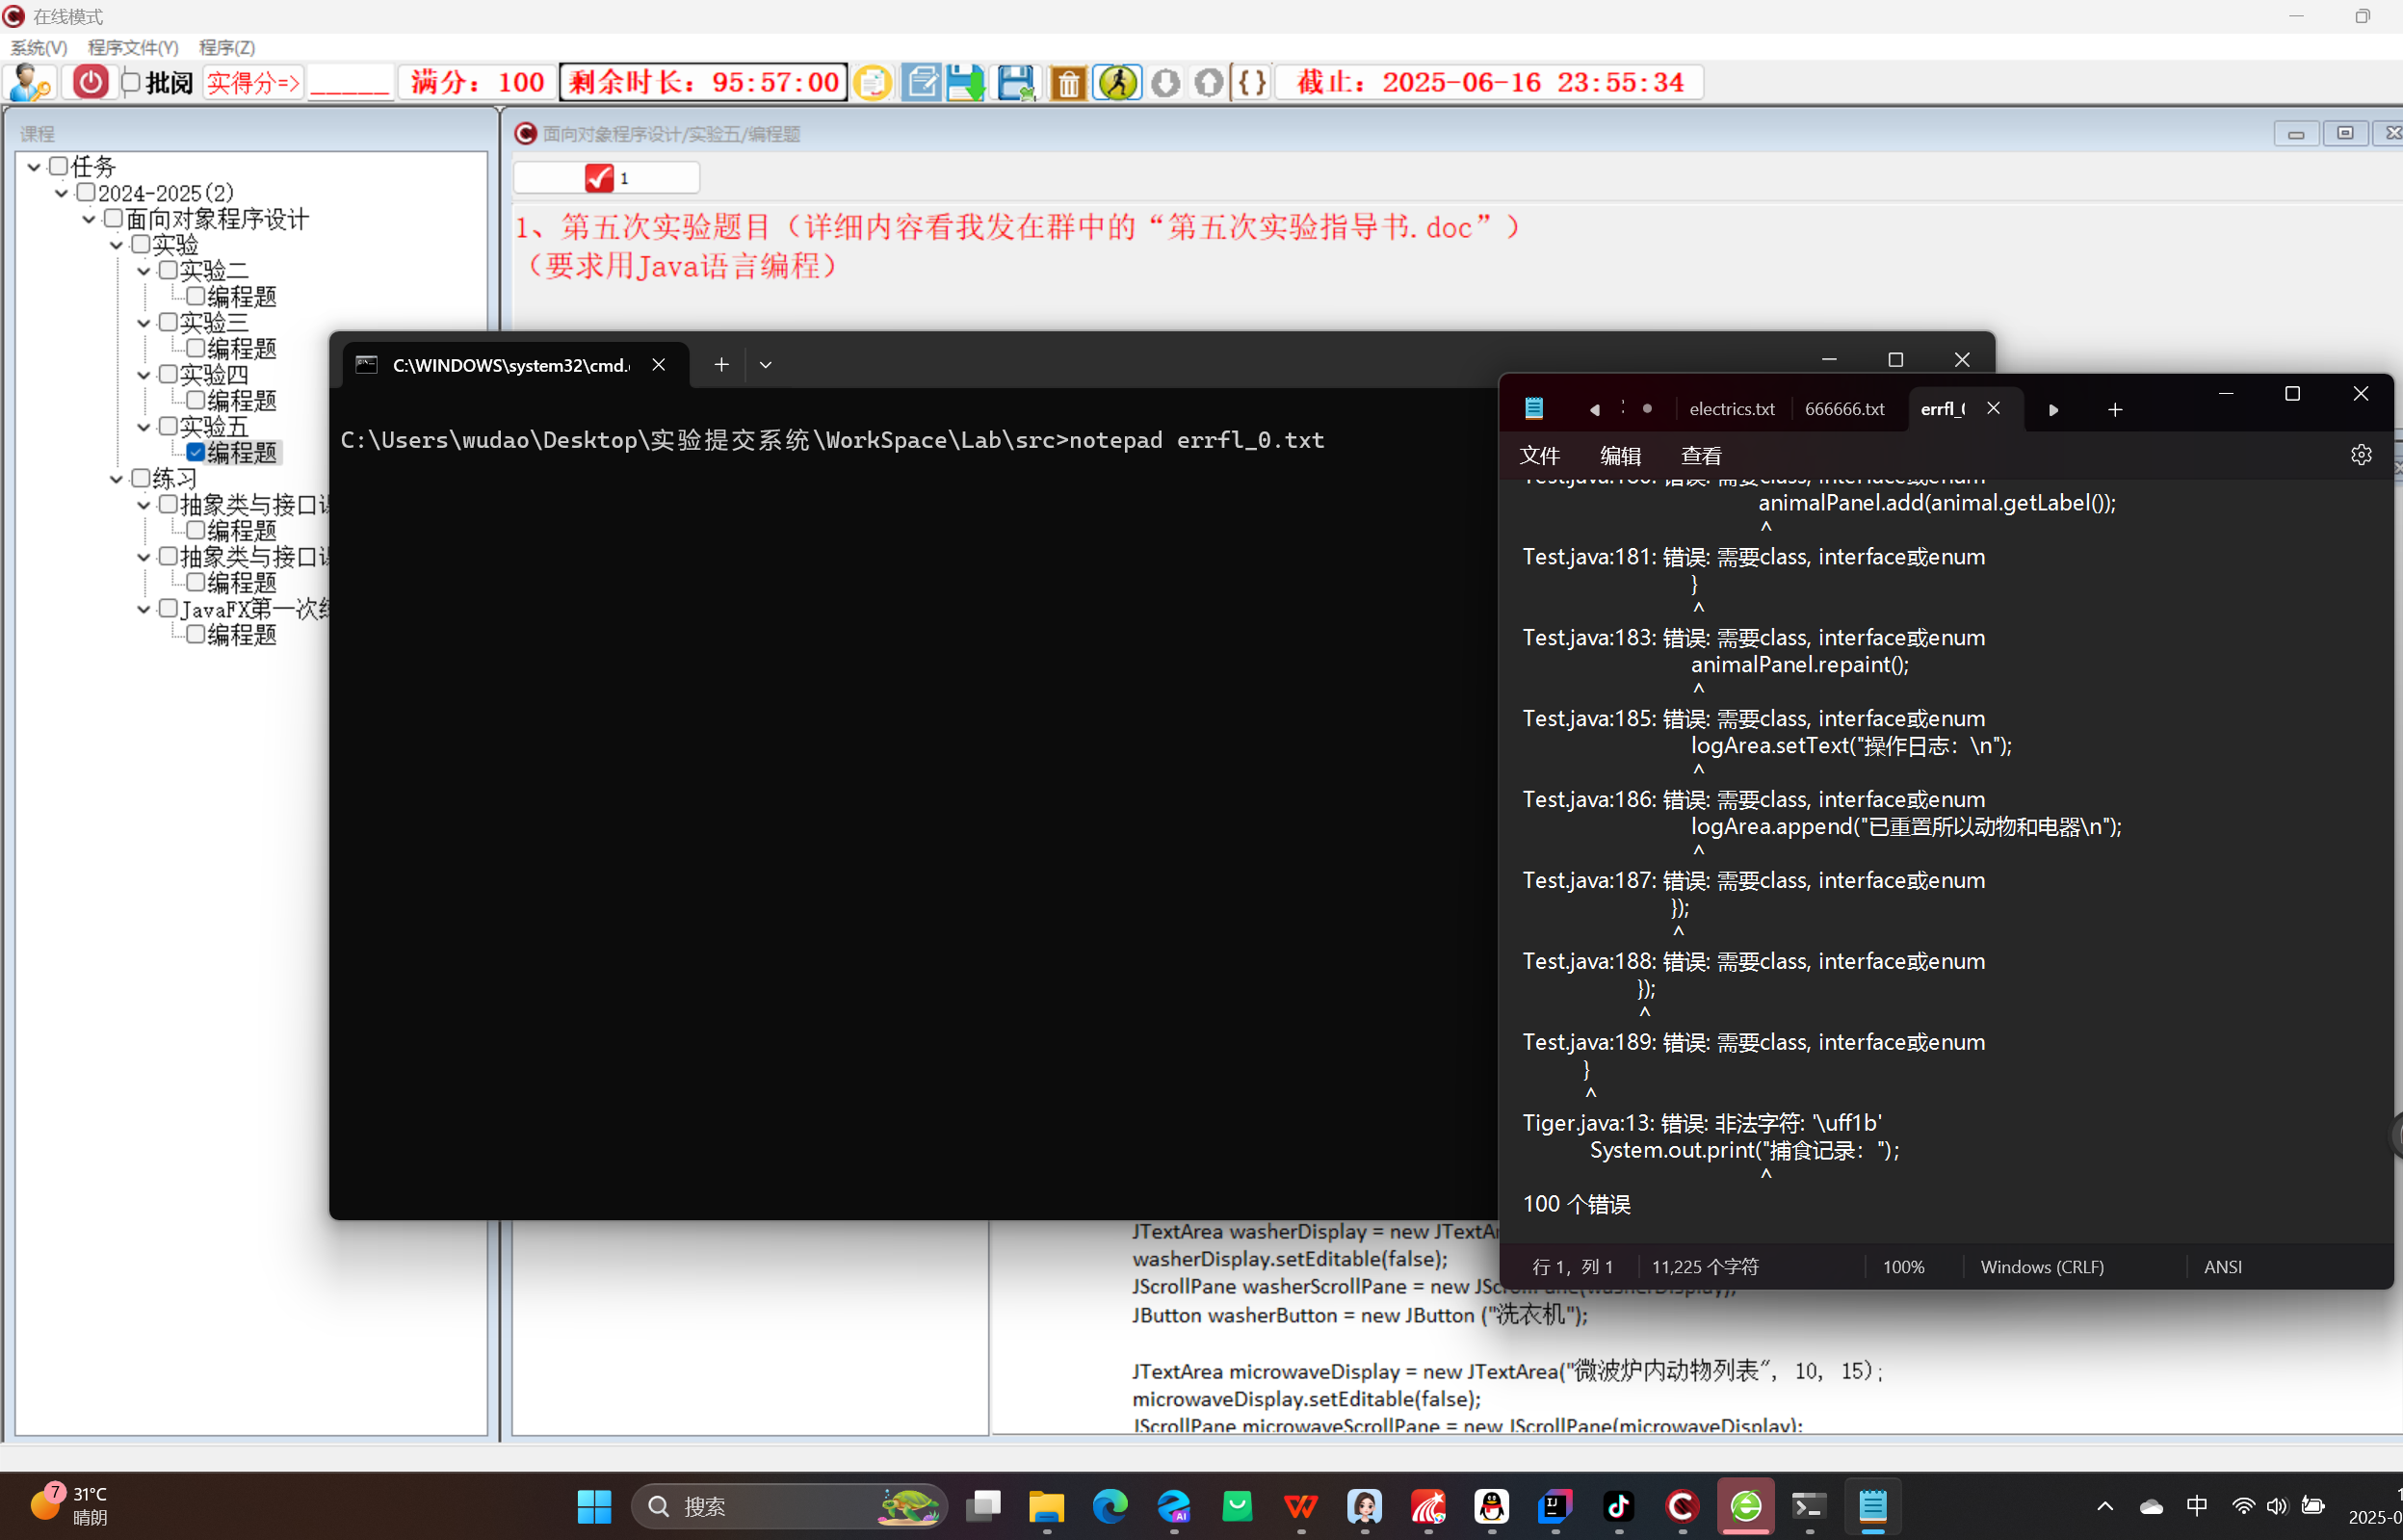
Task: Open the 程序文件(Y) menu
Action: (x=133, y=47)
